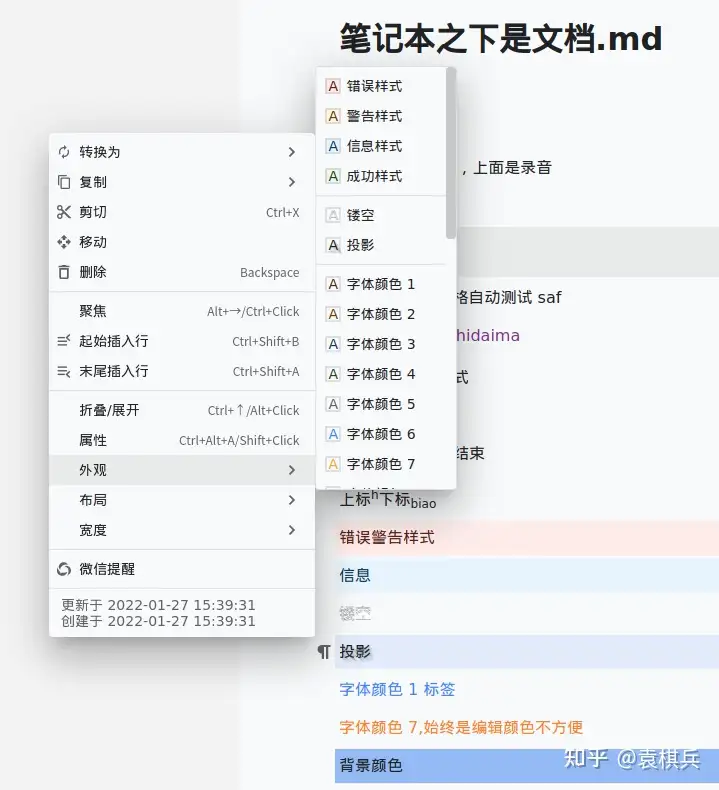
Task: Click the hollow-styled 镂空 paragraph in document
Action: 355,613
